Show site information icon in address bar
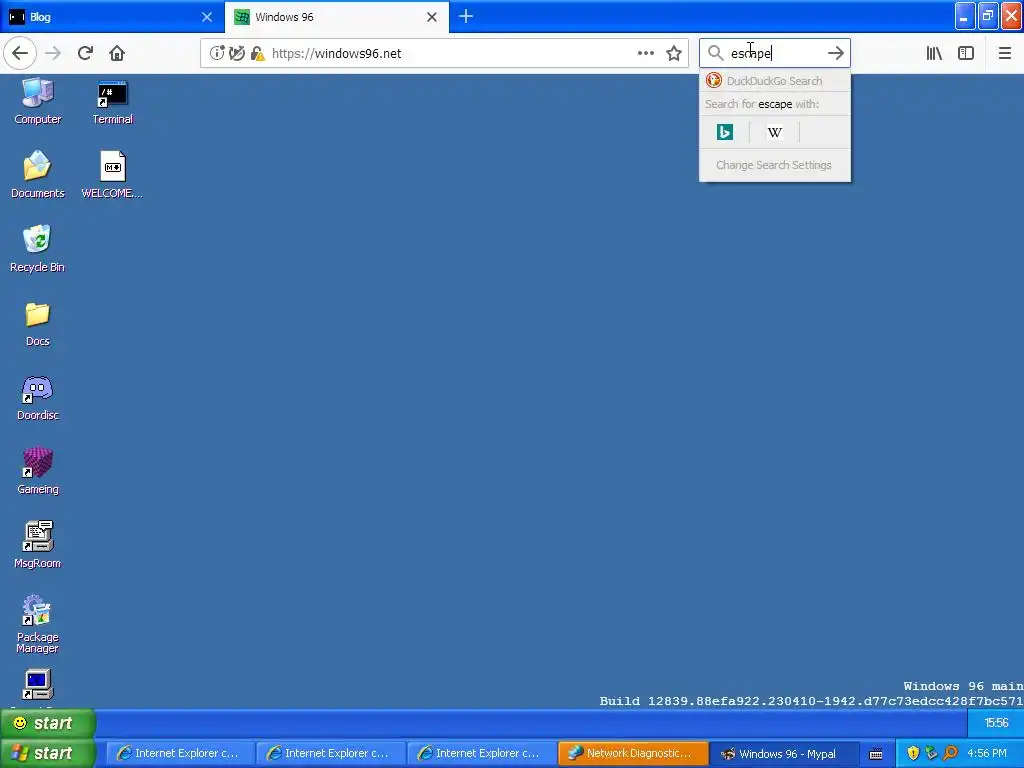1024x768 pixels. click(216, 53)
